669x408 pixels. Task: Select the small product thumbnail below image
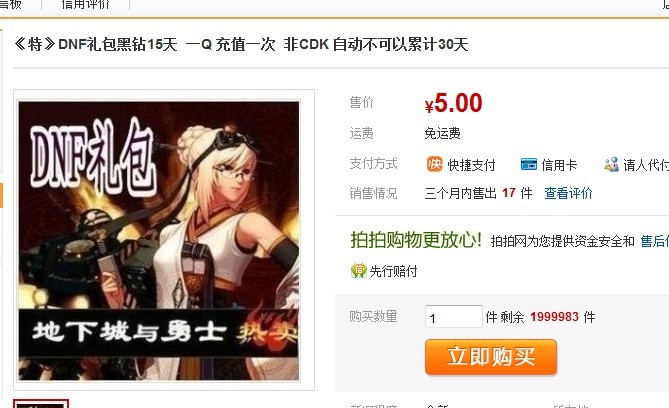point(41,404)
